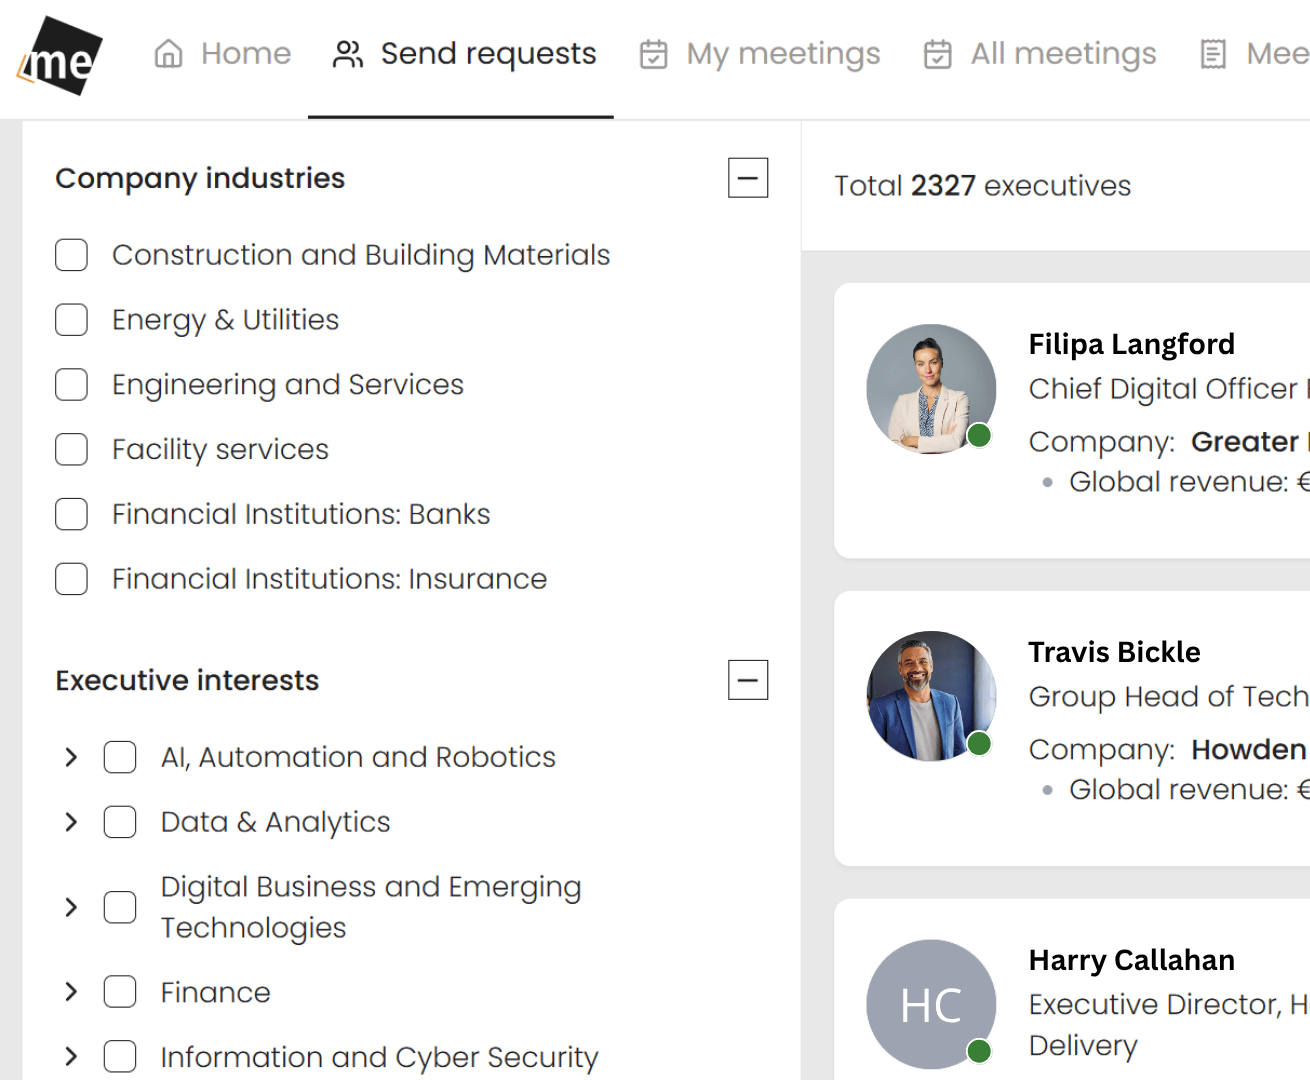Select the Facility services checkbox
1310x1080 pixels.
(72, 450)
